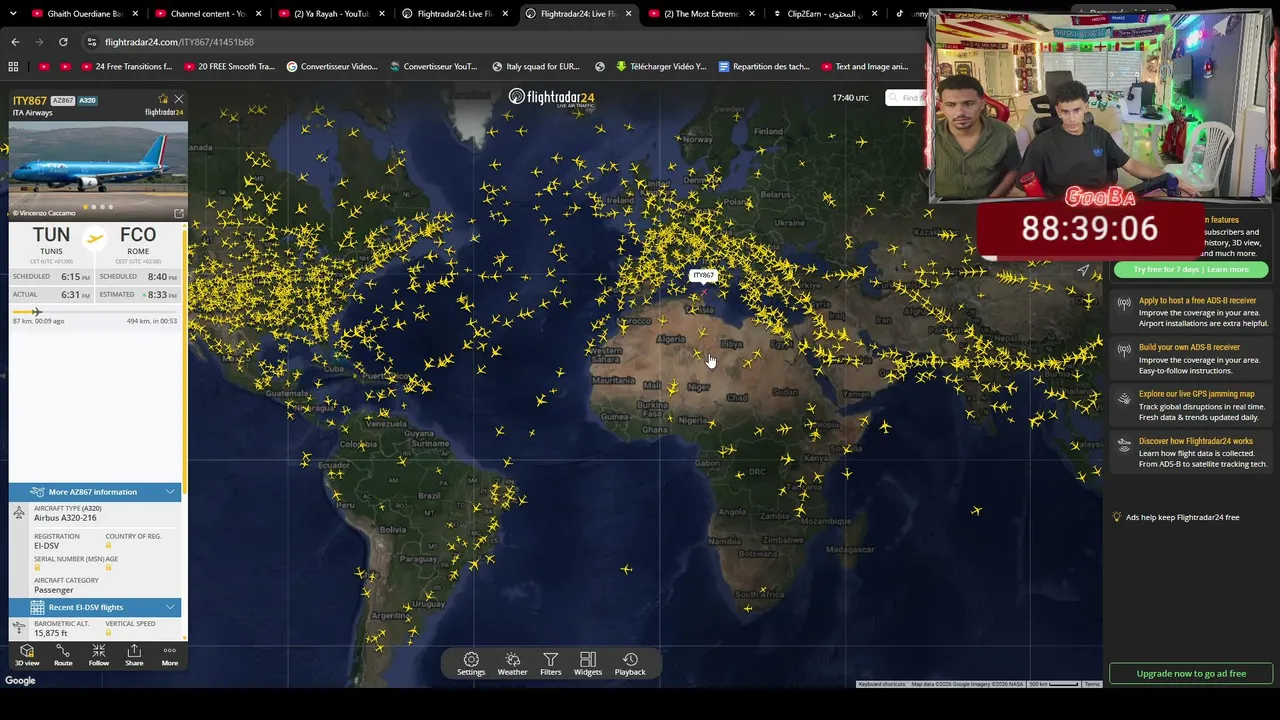This screenshot has height=720, width=1280.
Task: Switch to the 'Ya Rayah - YouTube' tab
Action: click(x=332, y=14)
